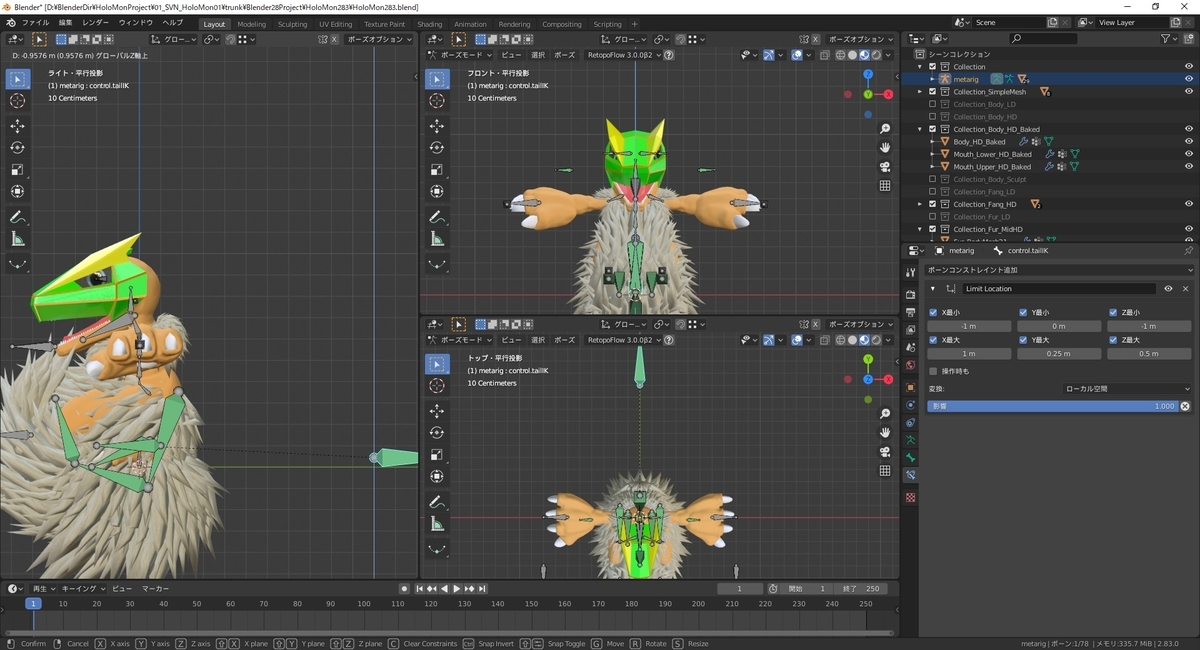The width and height of the screenshot is (1200, 650).
Task: Switch to the UV Editing workspace tab
Action: (336, 24)
